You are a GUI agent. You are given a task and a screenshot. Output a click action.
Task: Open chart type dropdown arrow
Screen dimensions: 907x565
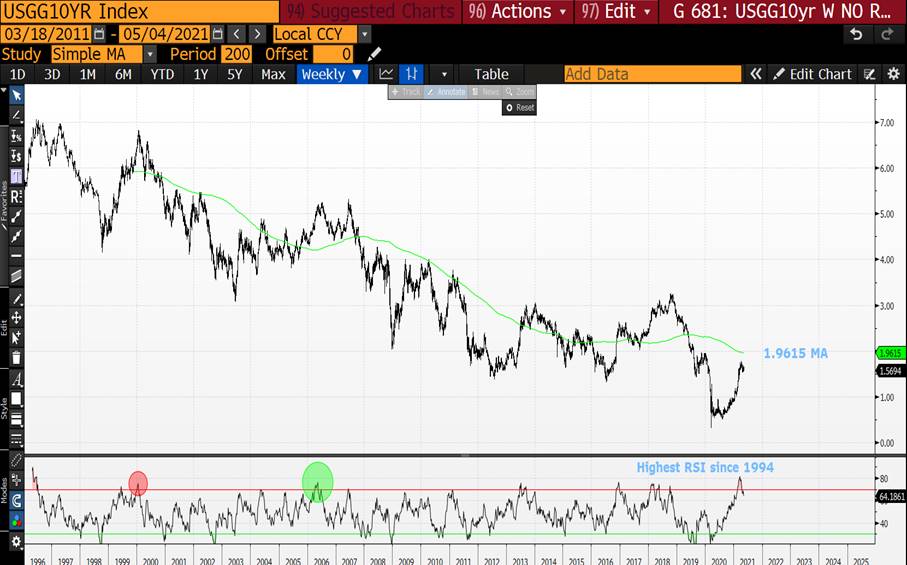[x=444, y=75]
